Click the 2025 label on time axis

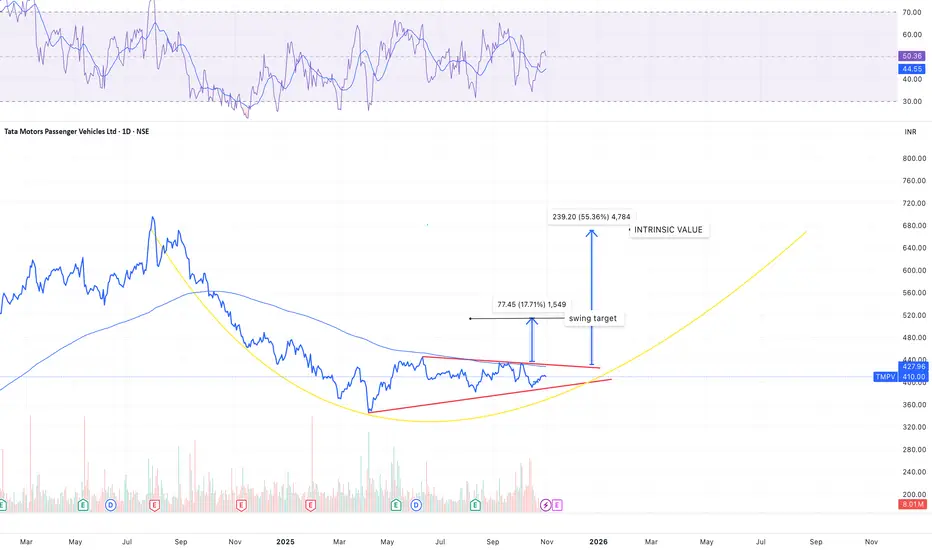(x=285, y=542)
